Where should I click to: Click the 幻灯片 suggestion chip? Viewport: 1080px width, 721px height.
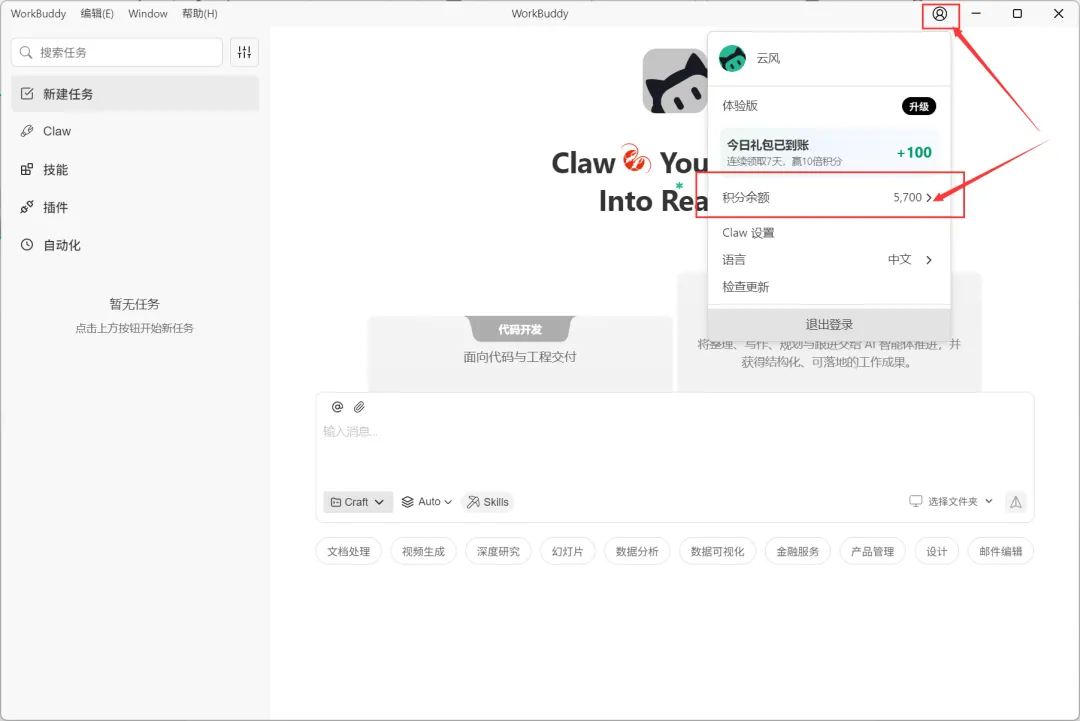pyautogui.click(x=568, y=552)
